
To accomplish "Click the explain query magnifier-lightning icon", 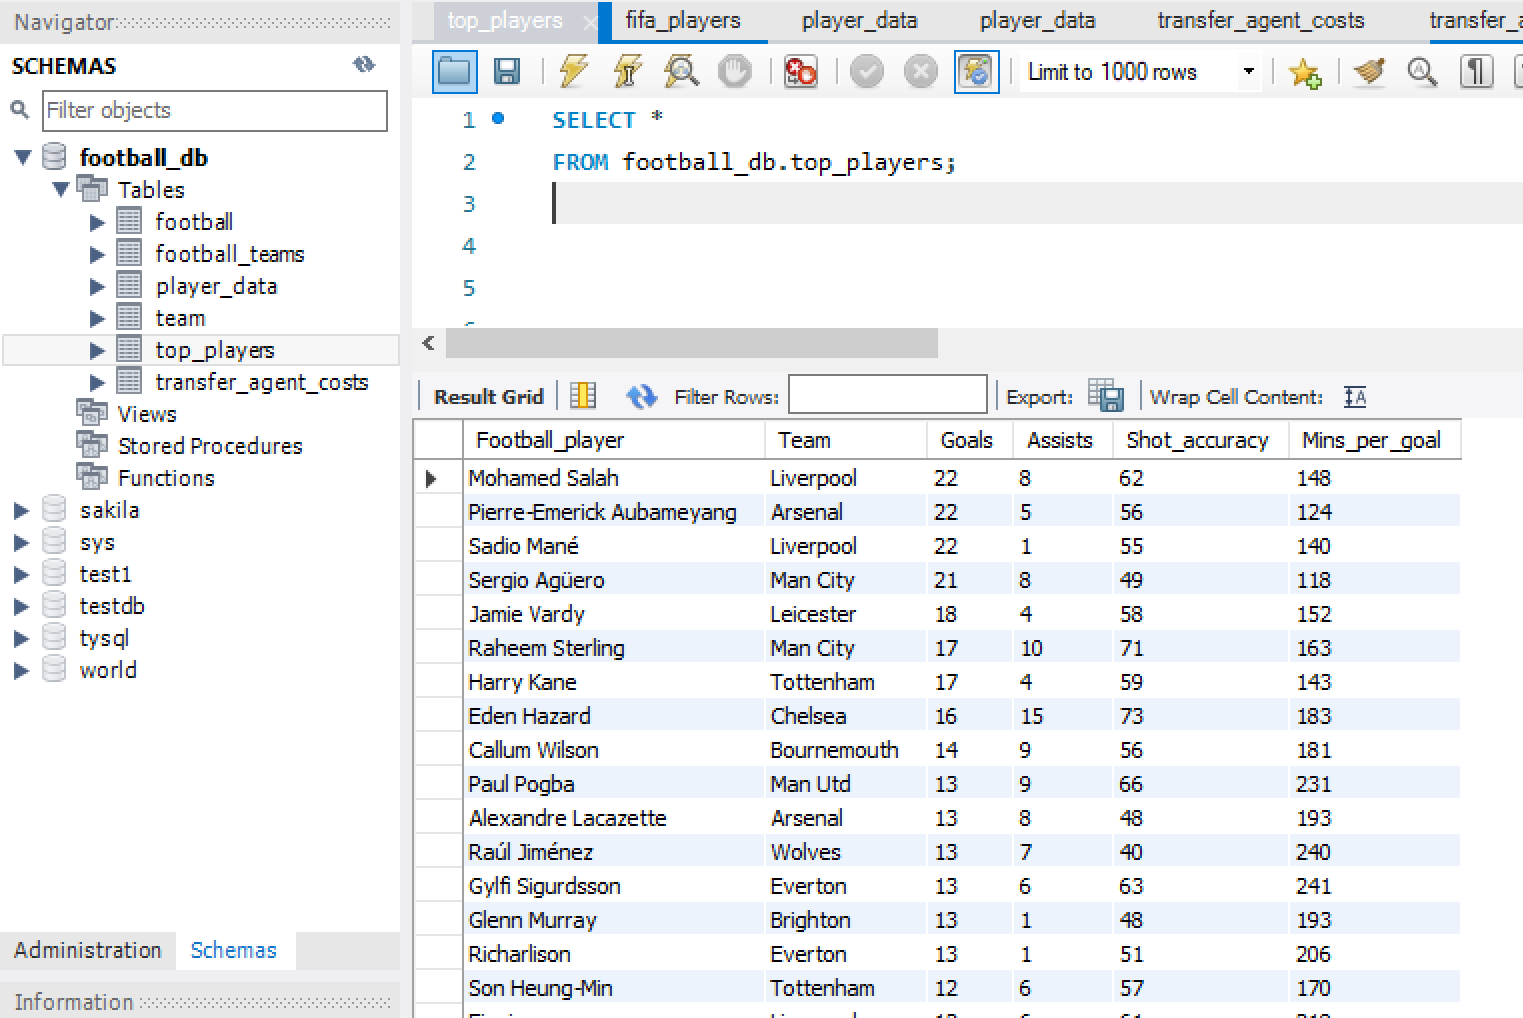I will pyautogui.click(x=681, y=72).
